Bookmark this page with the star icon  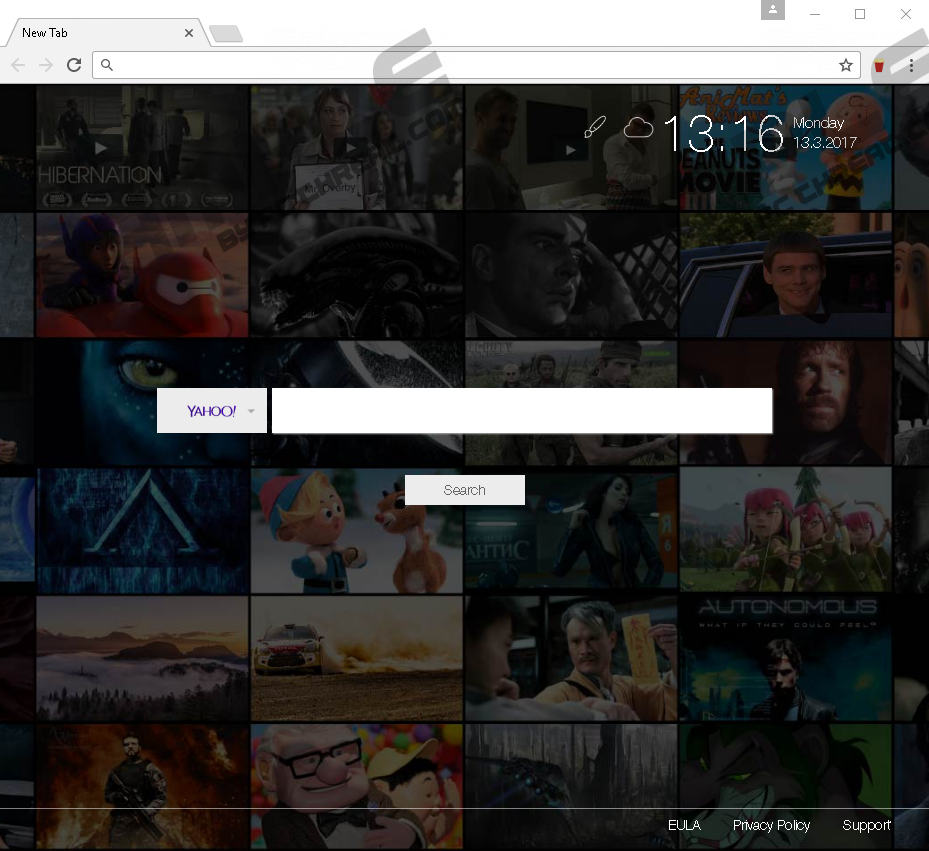[845, 65]
